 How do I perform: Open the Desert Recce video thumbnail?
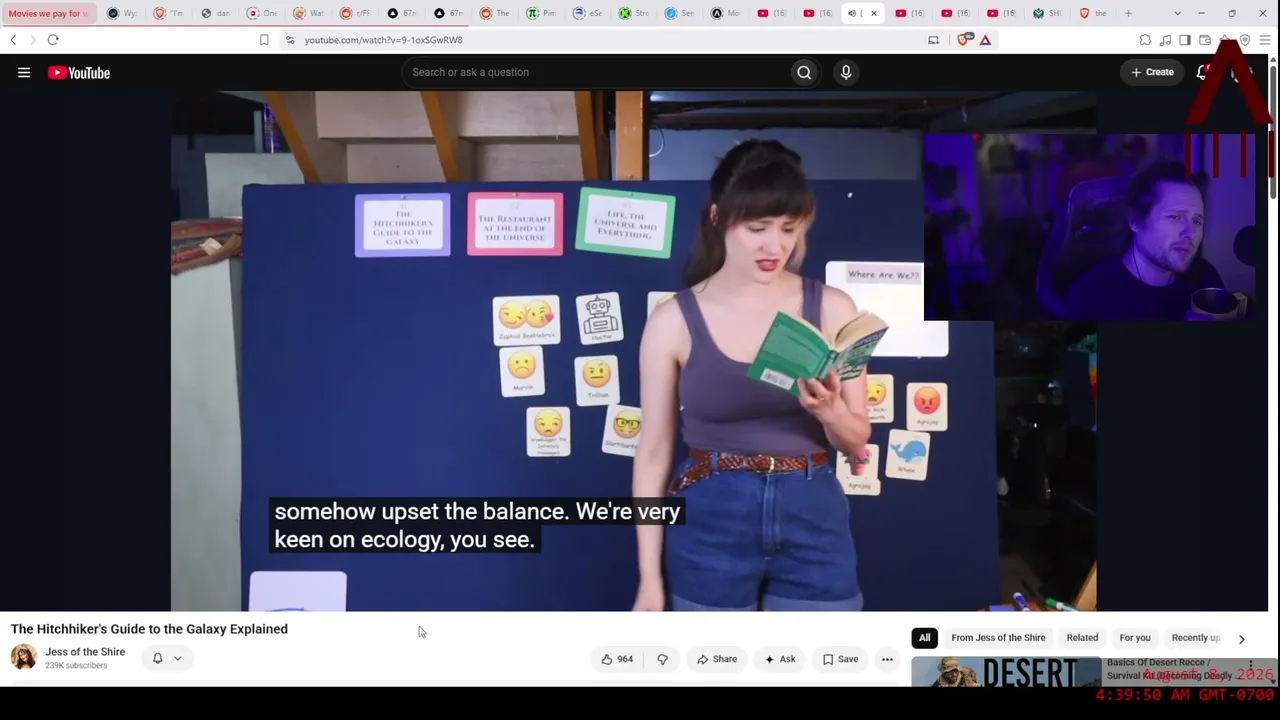(1006, 672)
